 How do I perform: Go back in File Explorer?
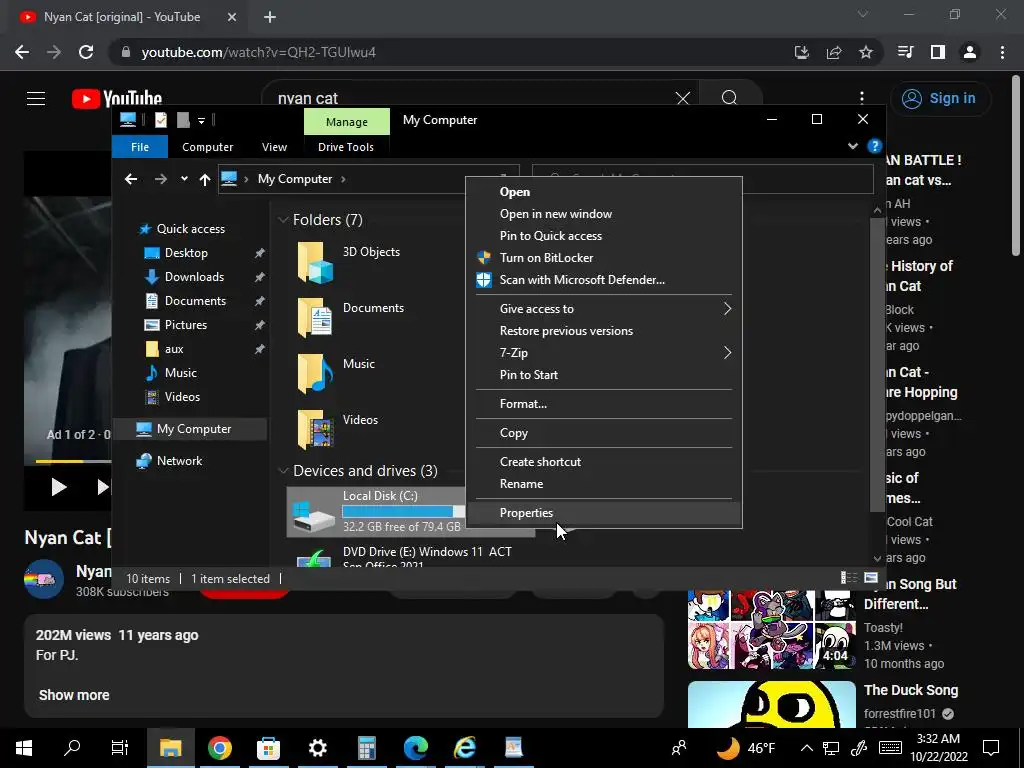(x=131, y=179)
